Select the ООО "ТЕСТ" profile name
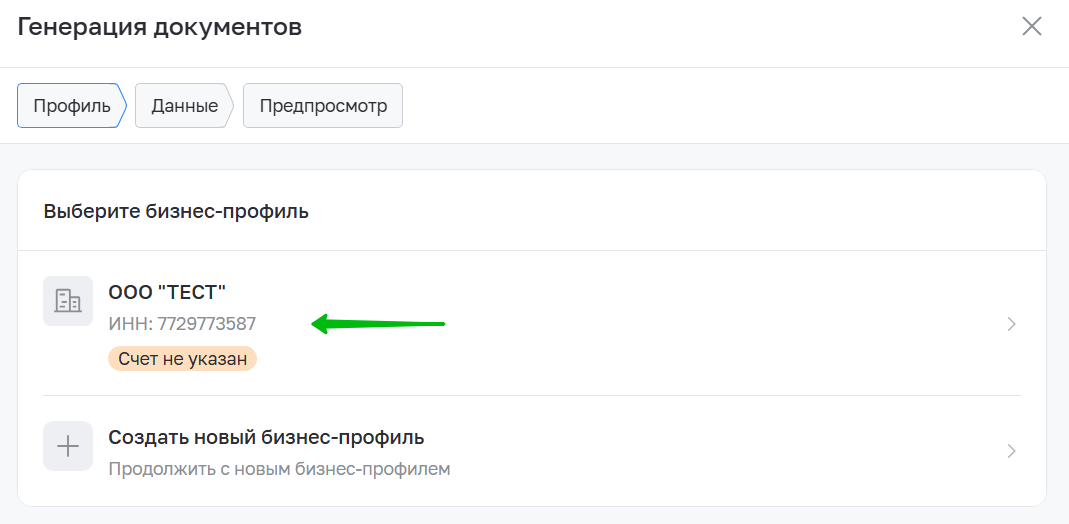Screen dimensions: 1069x524 (x=167, y=292)
